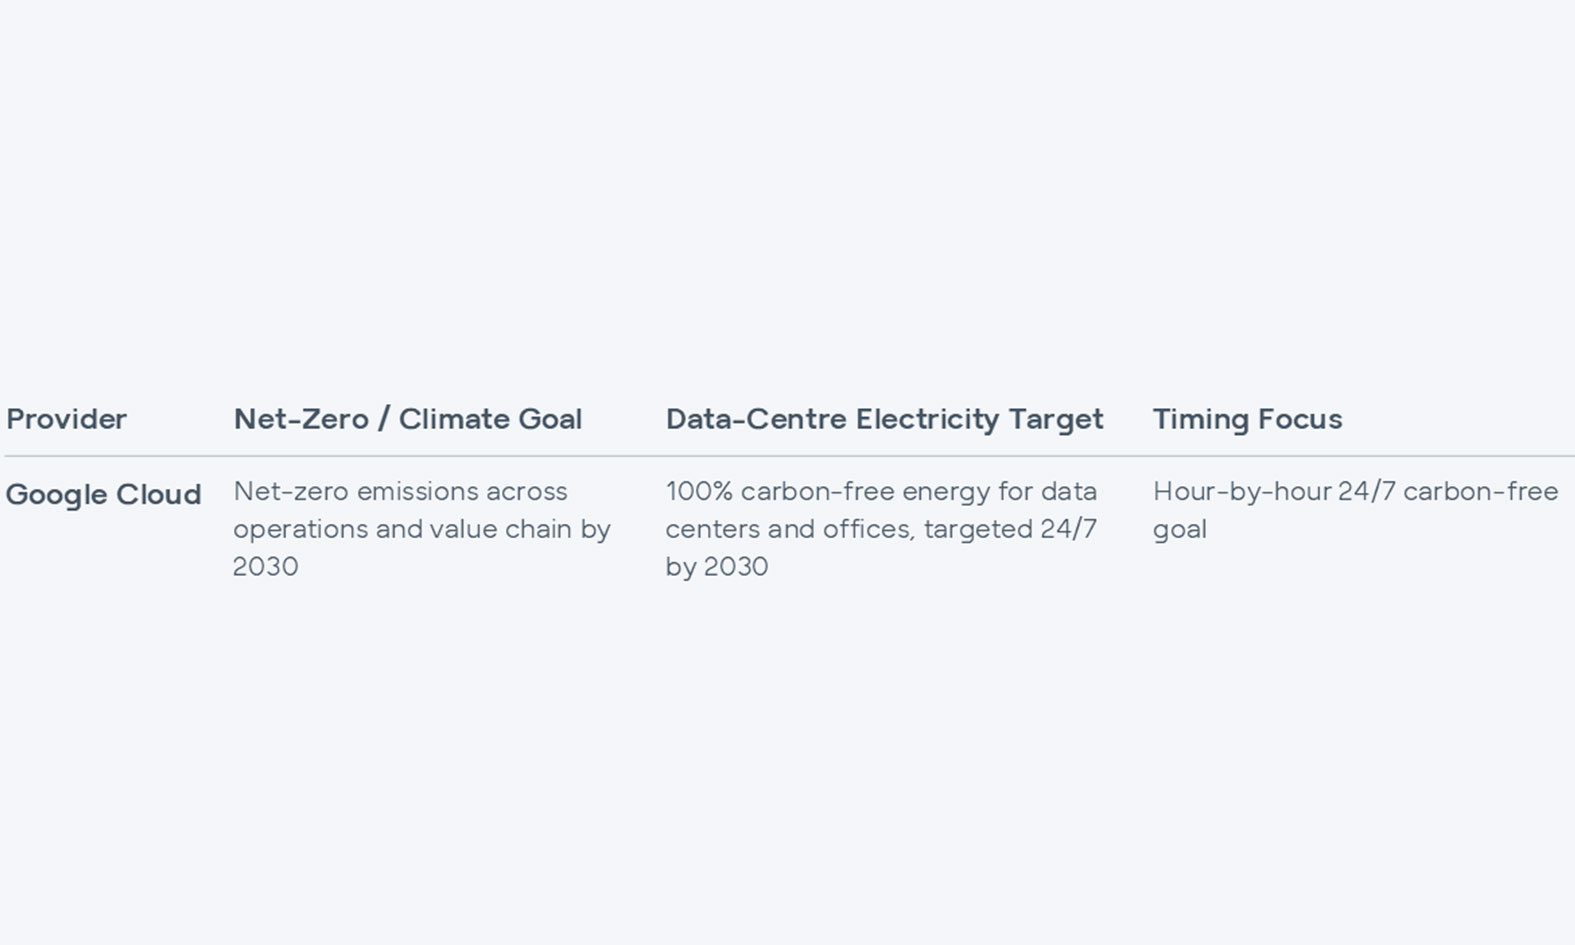Screen dimensions: 1575x945
Task: Click "2030" in the climate goal cell
Action: point(266,566)
